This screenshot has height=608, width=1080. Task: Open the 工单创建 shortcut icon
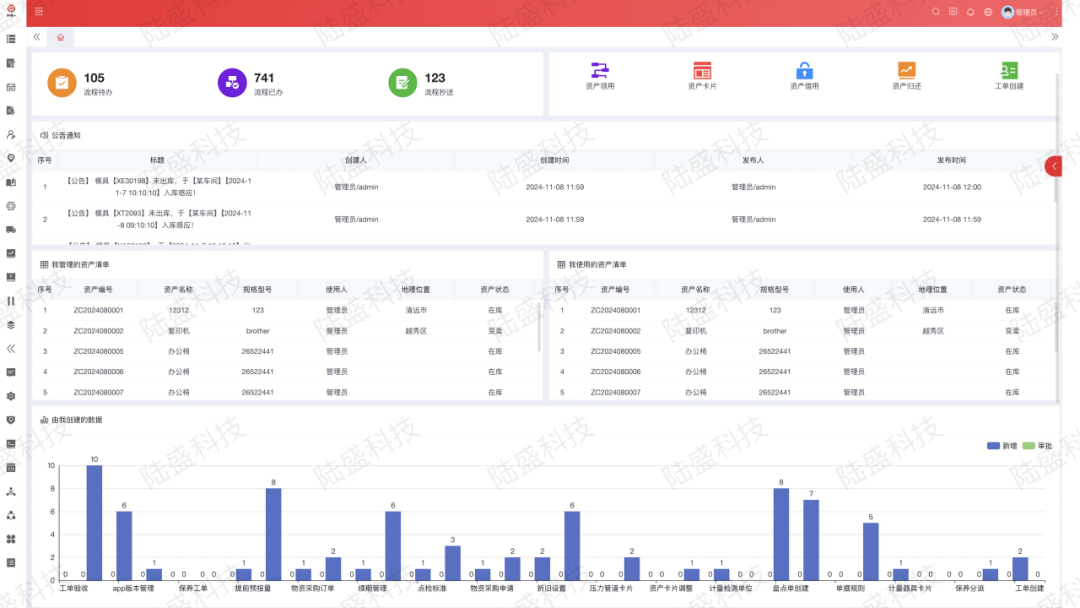click(1009, 70)
